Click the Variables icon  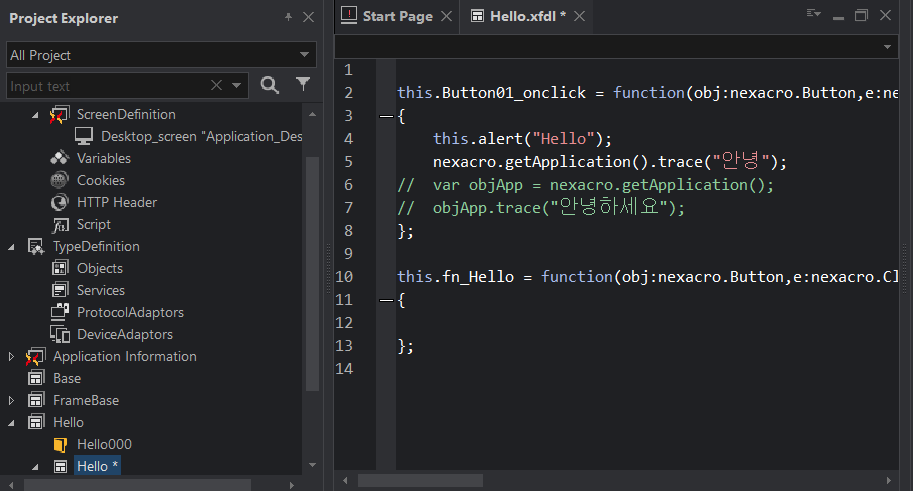click(x=59, y=158)
